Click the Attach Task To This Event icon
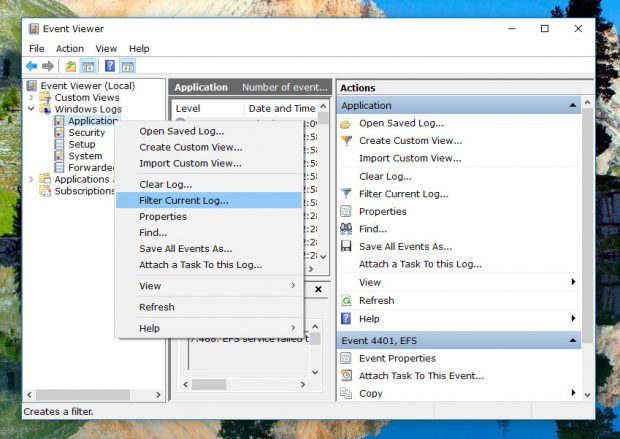The image size is (620, 439). pos(346,375)
